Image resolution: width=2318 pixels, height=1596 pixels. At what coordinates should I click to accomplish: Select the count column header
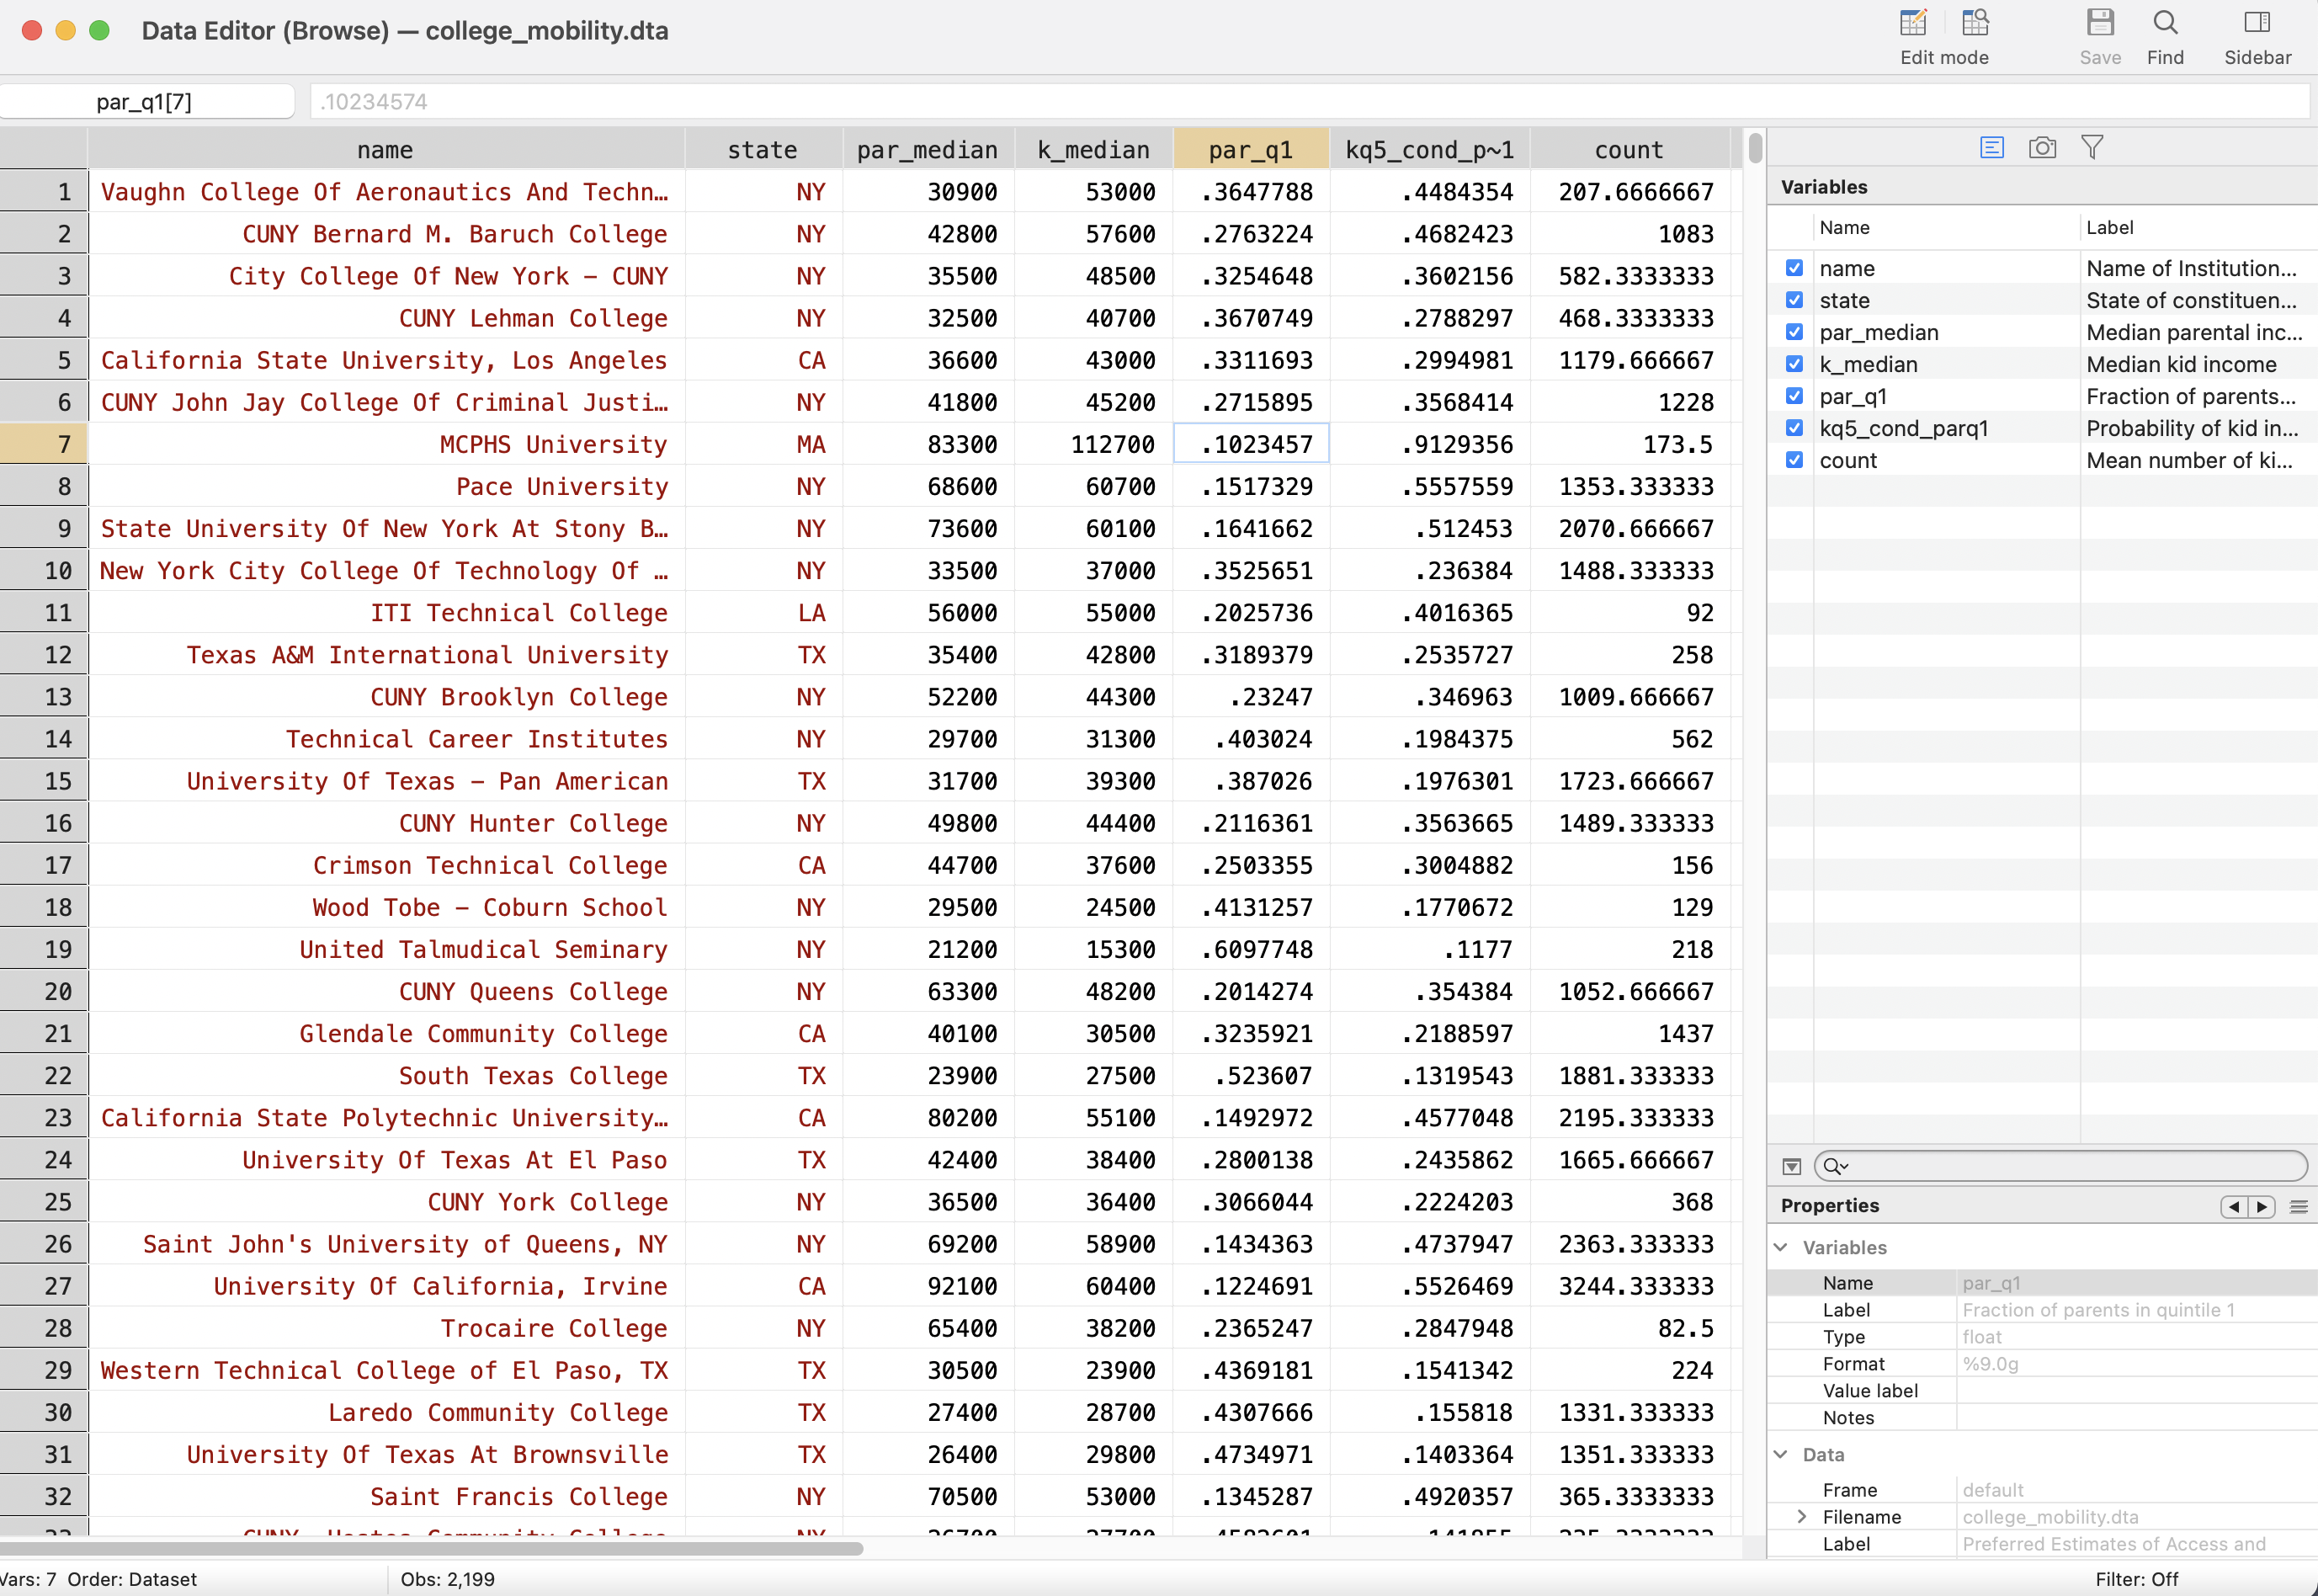pos(1629,149)
